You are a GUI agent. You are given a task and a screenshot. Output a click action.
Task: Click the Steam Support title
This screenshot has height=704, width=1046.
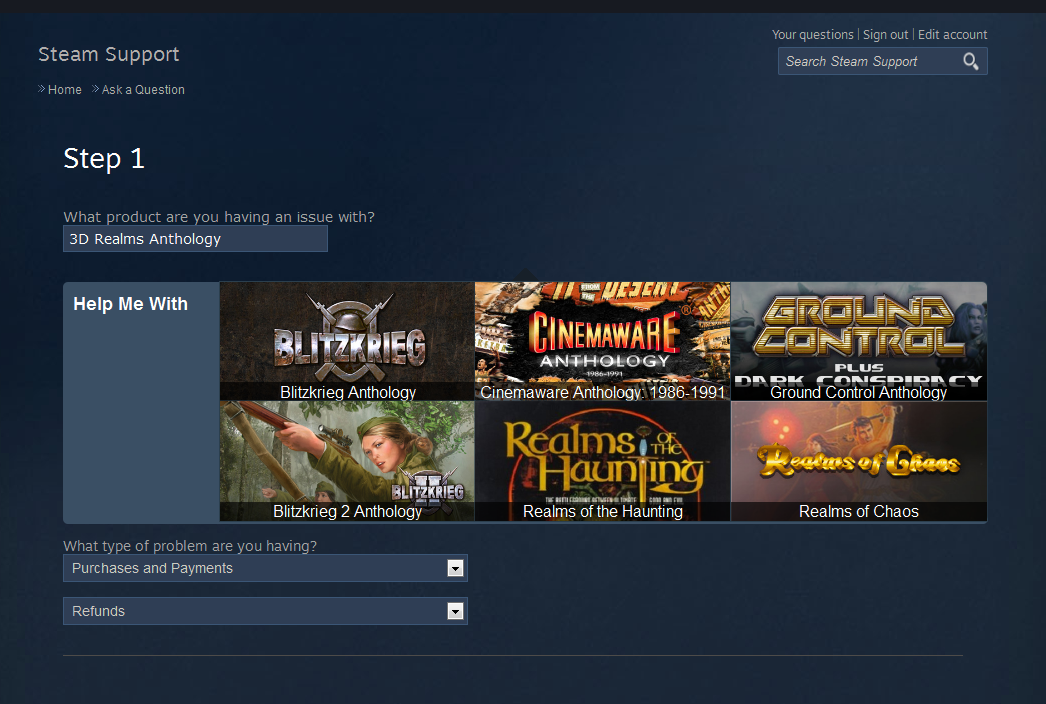coord(109,54)
